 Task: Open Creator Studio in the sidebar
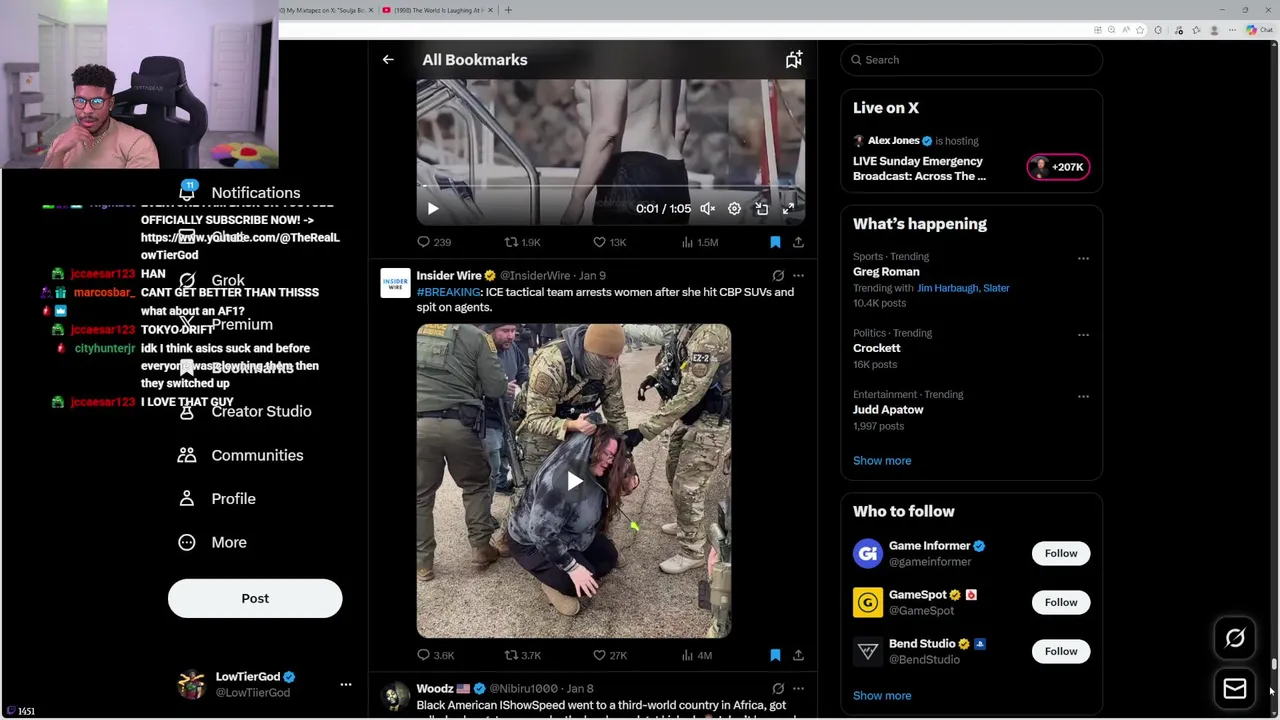[245, 411]
